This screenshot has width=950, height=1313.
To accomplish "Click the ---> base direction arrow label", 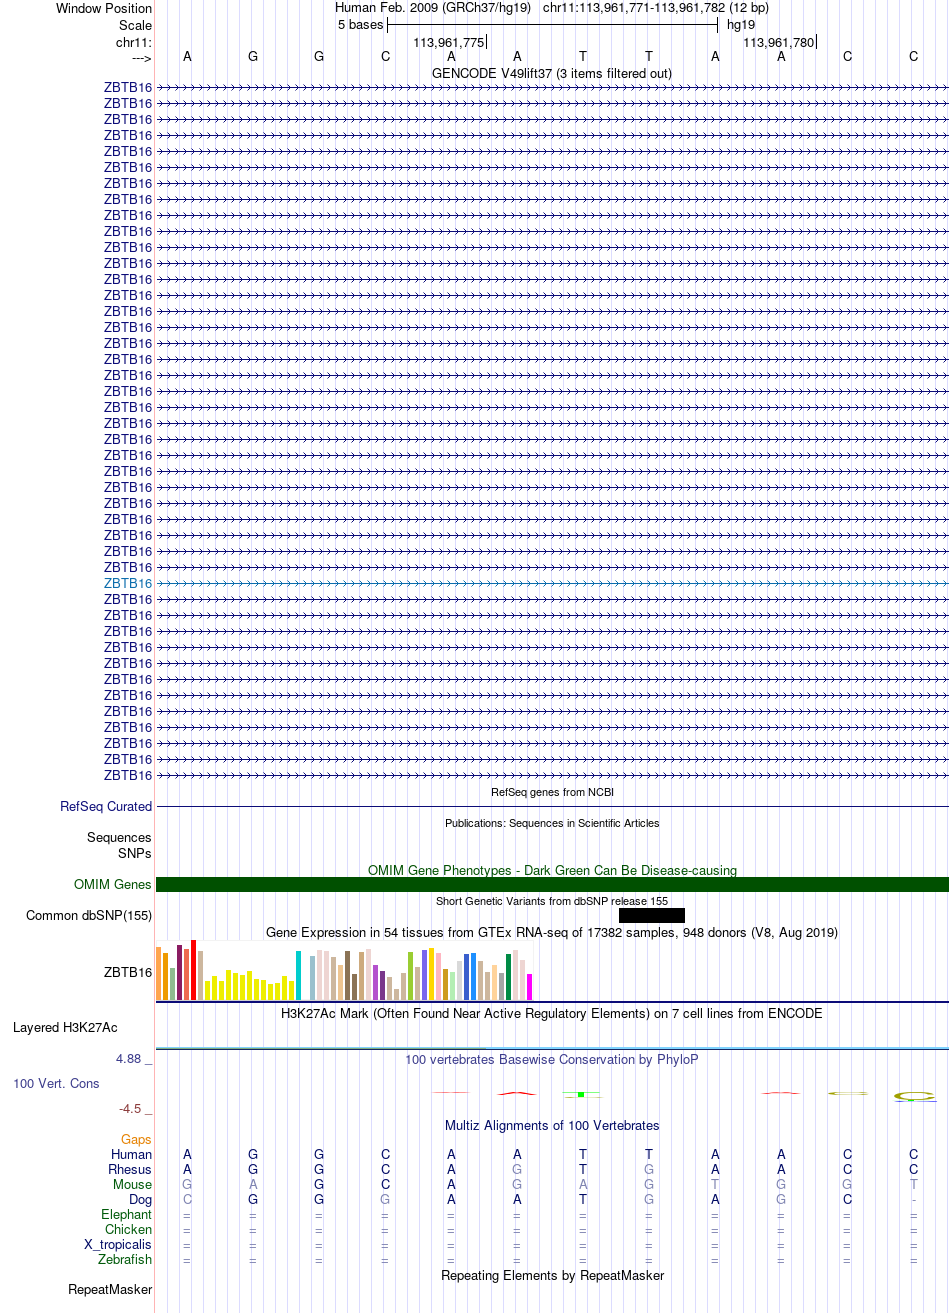I will tap(141, 57).
